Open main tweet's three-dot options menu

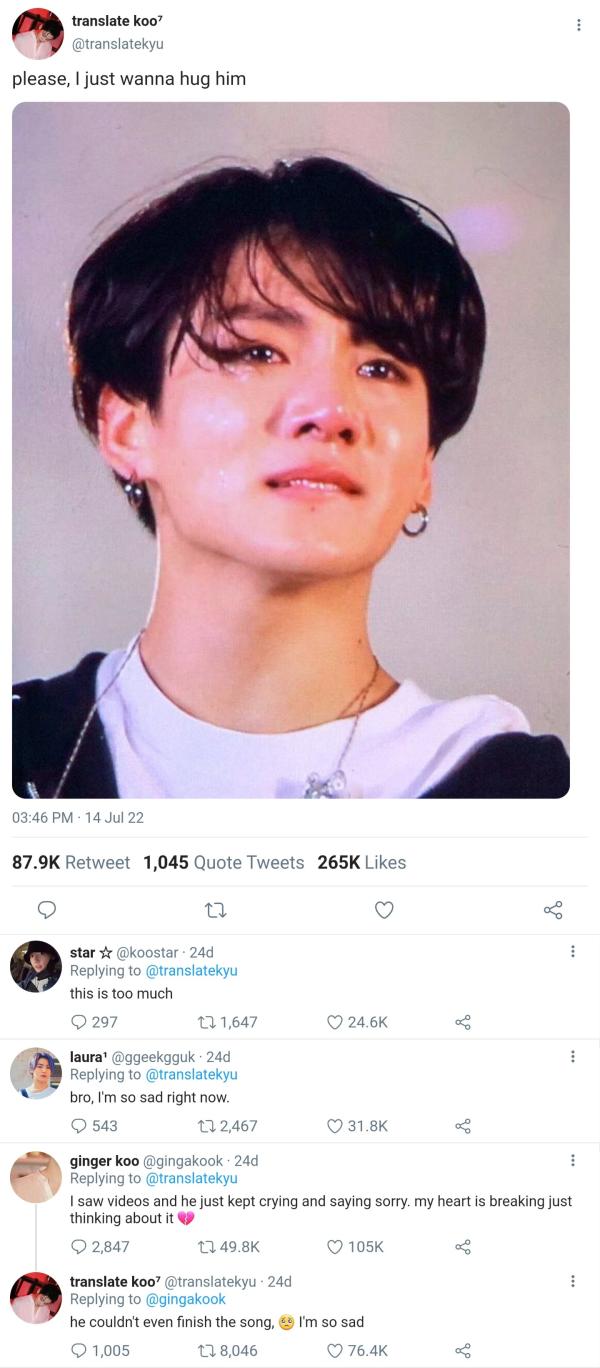point(578,25)
